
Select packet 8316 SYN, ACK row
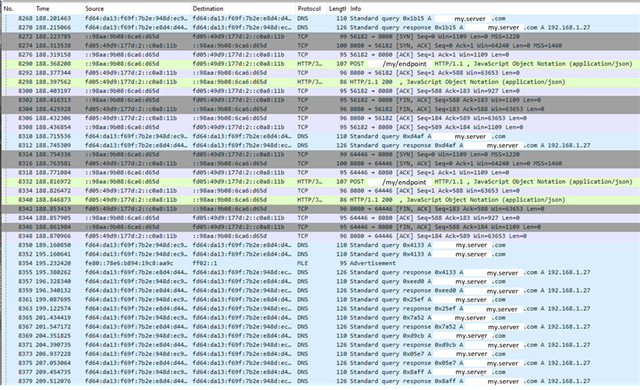click(x=320, y=163)
